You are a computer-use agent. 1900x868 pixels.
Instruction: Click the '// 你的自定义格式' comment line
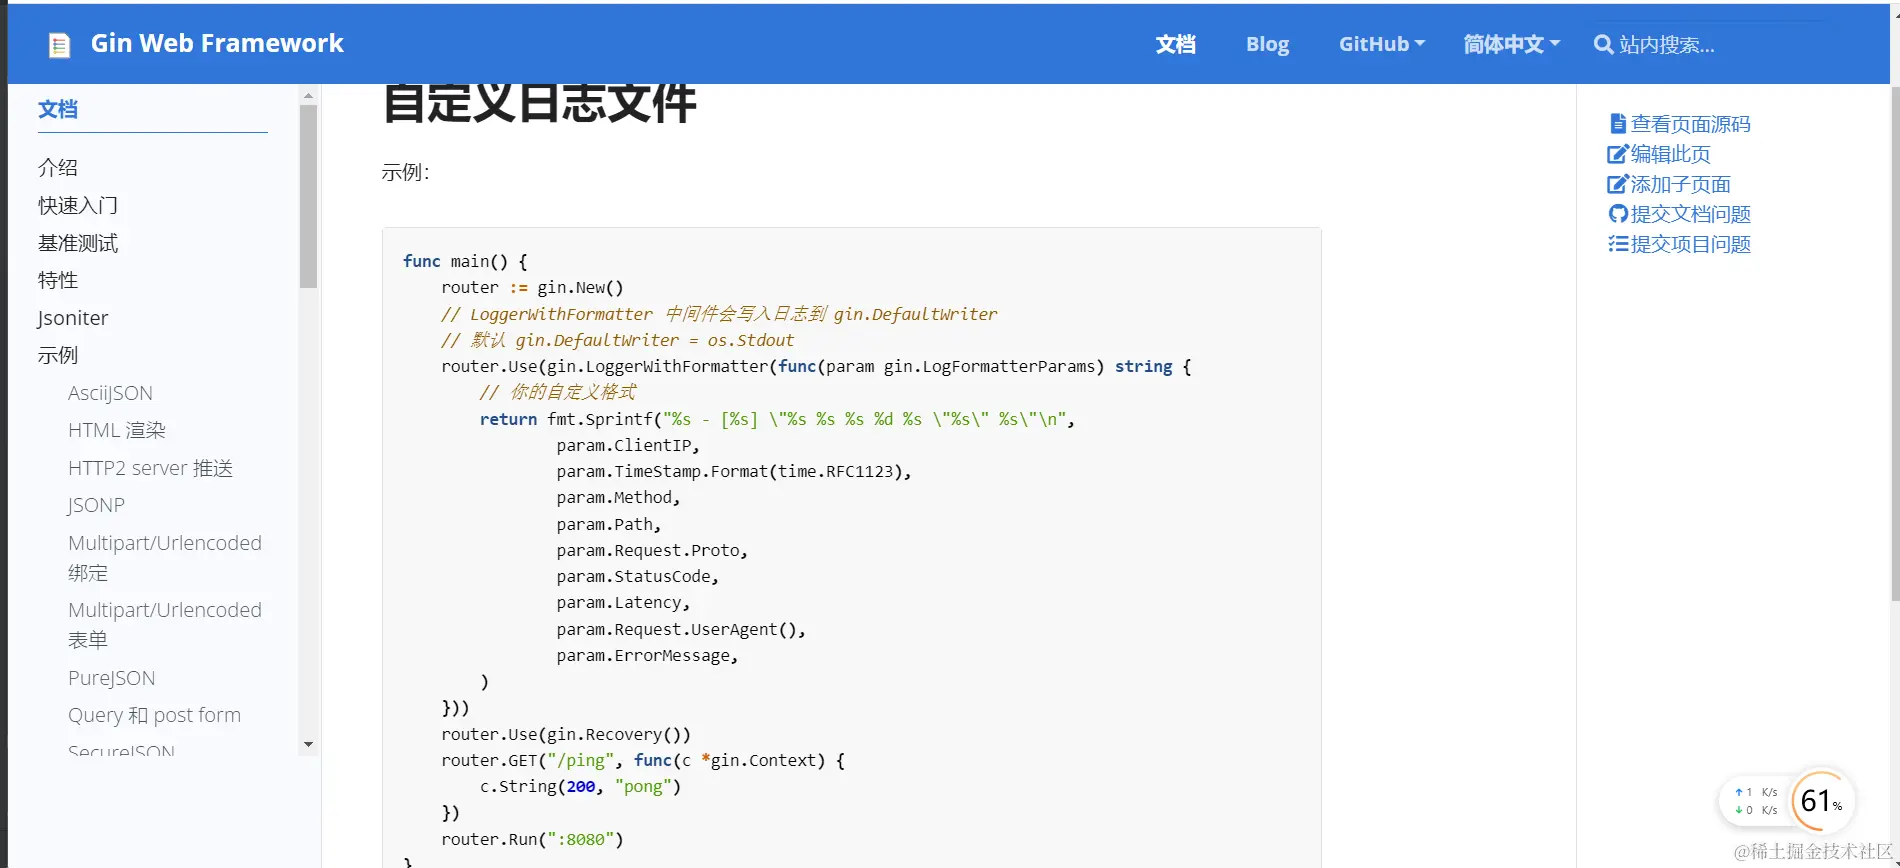[x=558, y=392]
